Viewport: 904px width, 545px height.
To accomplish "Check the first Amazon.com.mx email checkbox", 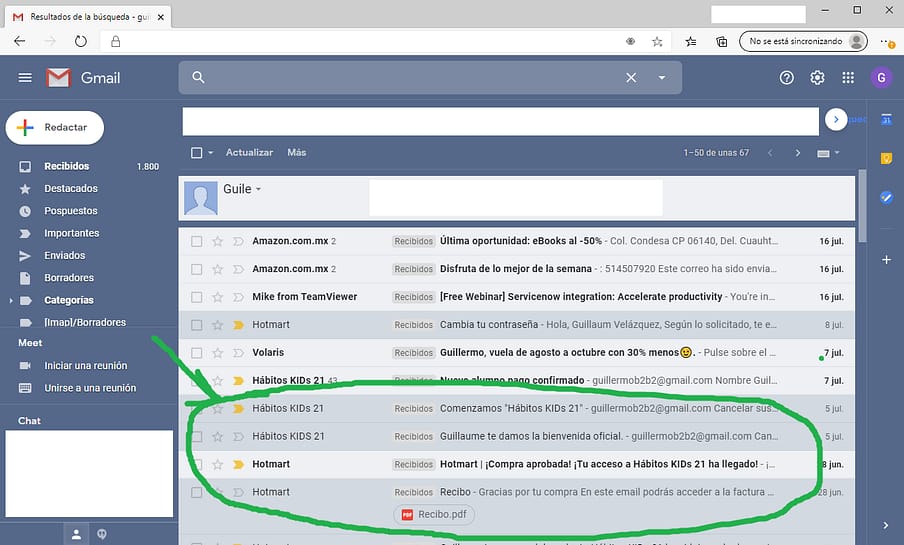I will (x=197, y=241).
